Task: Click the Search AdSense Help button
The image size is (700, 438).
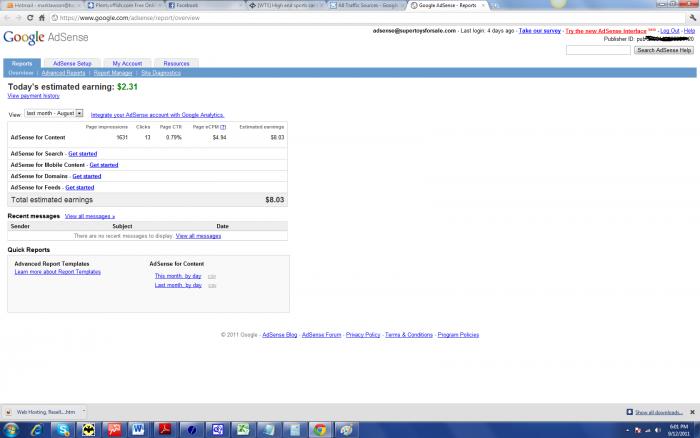Action: coord(664,50)
